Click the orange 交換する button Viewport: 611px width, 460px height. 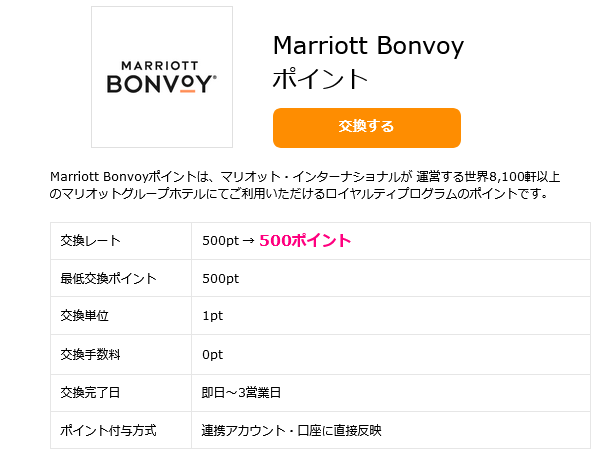coord(367,128)
